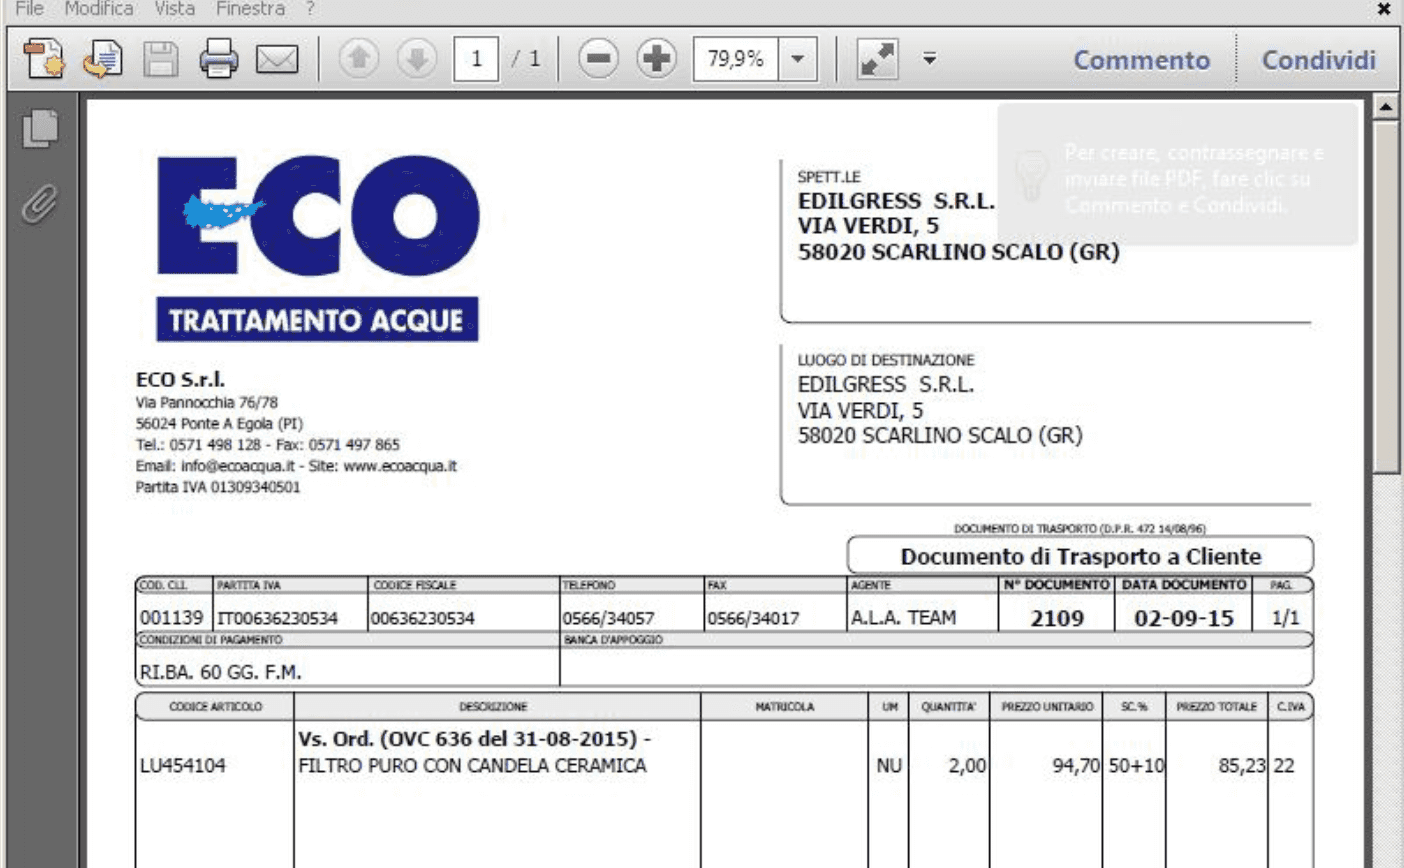Go to previous page arrow
The height and width of the screenshot is (868, 1404).
[359, 59]
